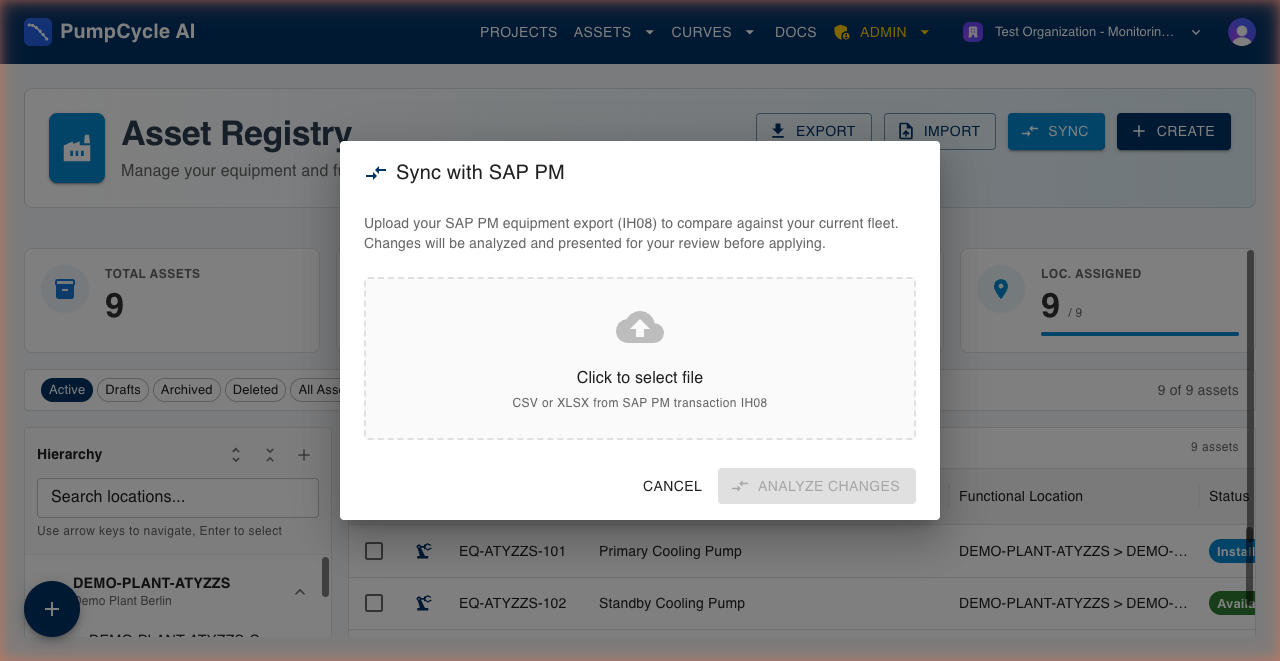Image resolution: width=1280 pixels, height=661 pixels.
Task: Check the row checkbox for Standby Cooling Pump
Action: coord(374,603)
